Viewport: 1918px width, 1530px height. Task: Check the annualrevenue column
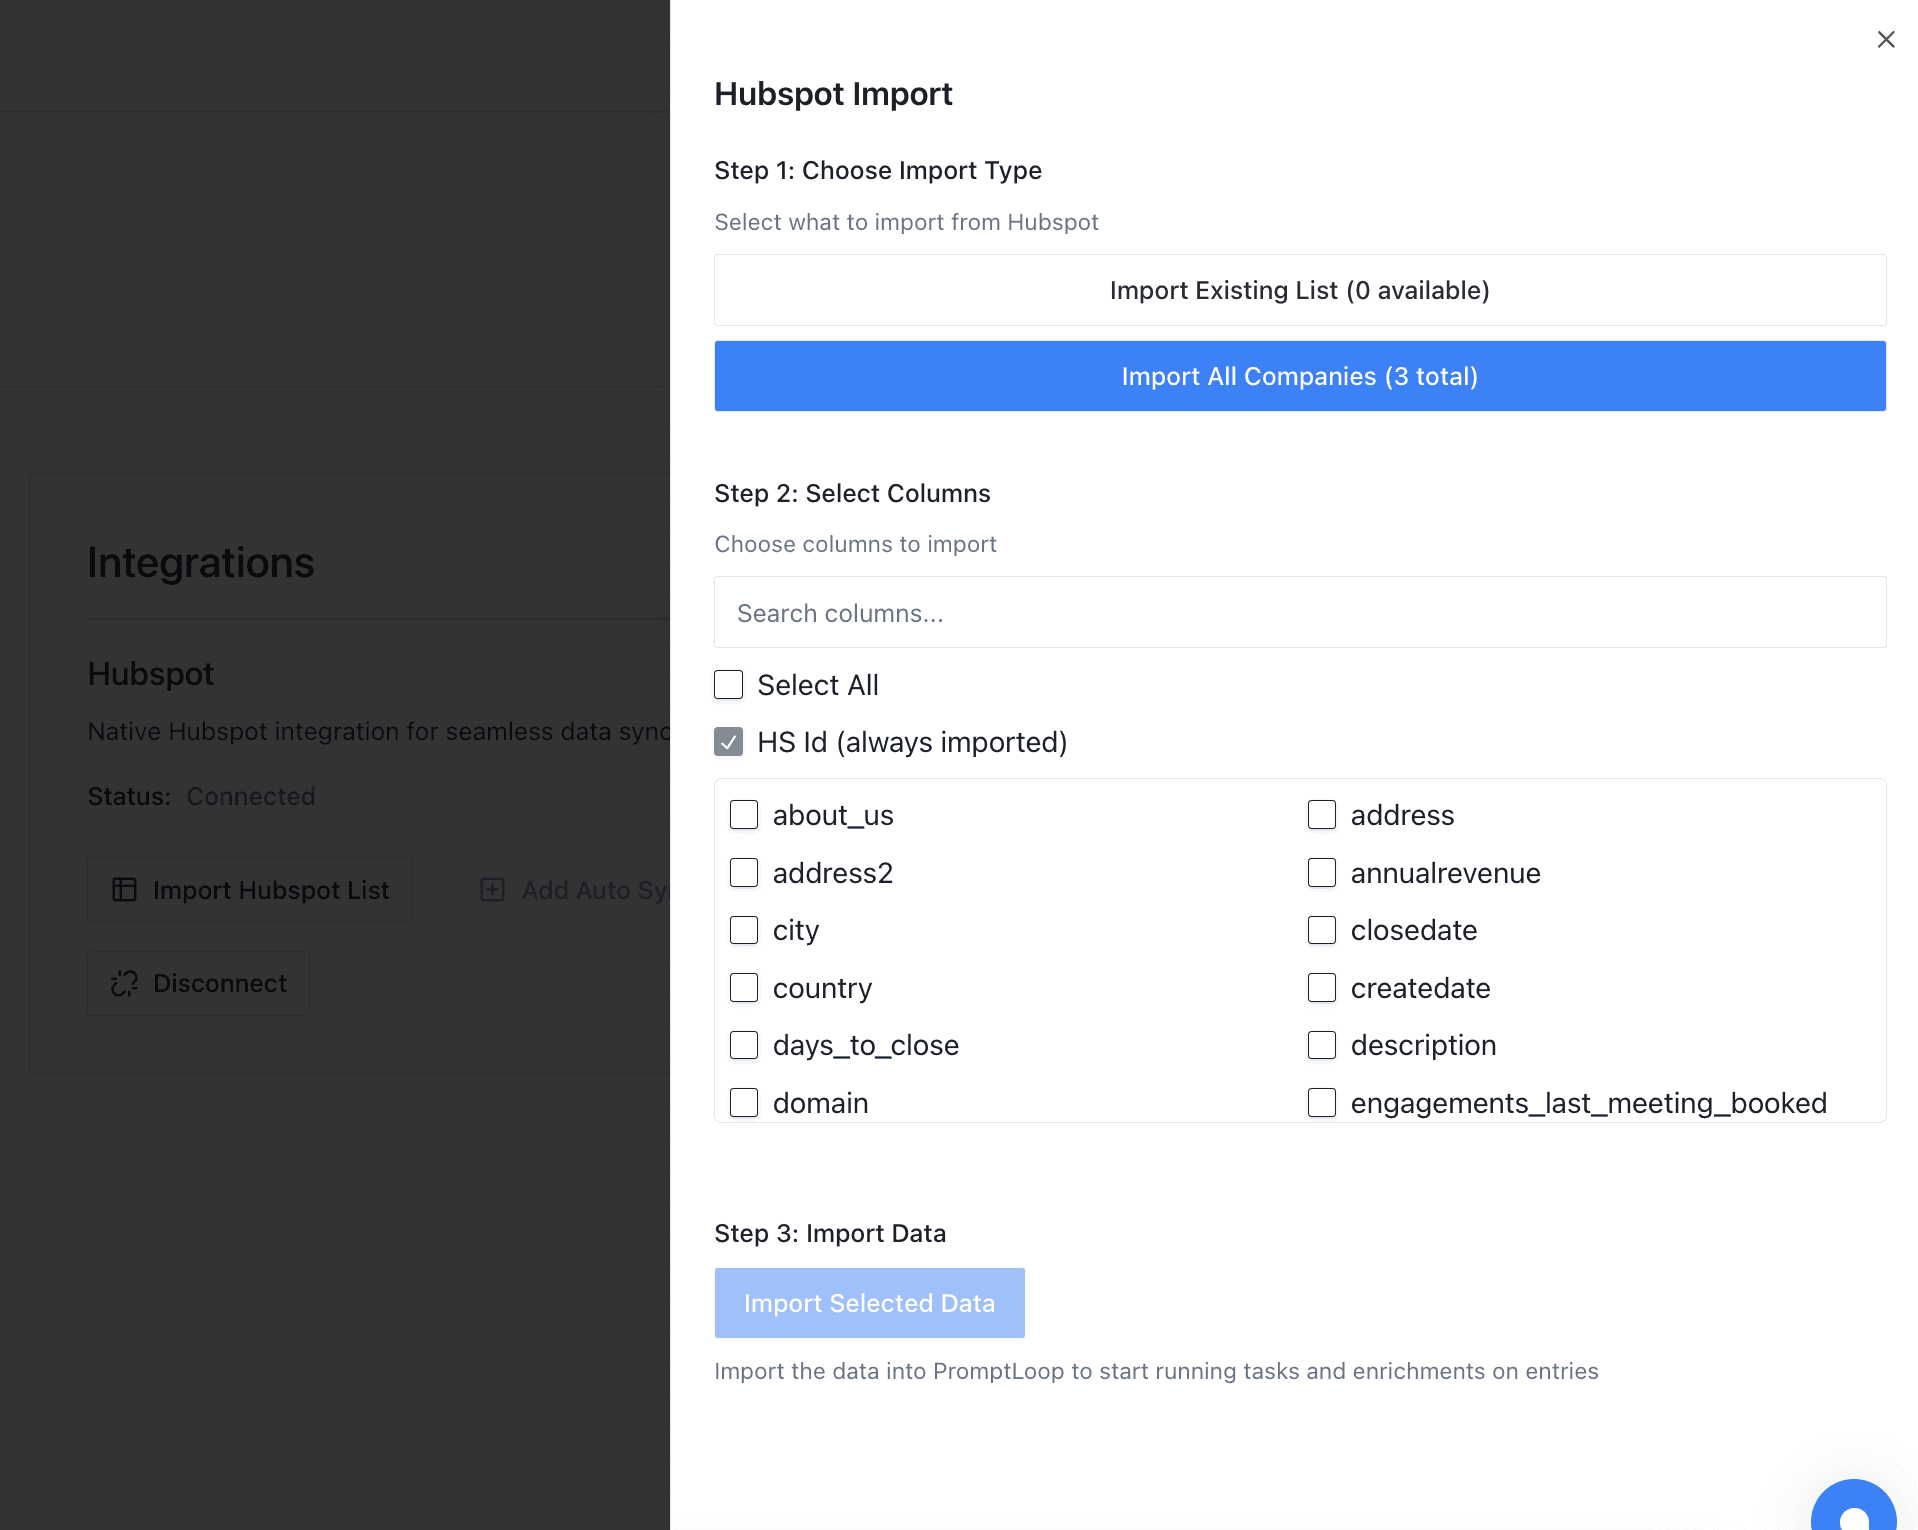coord(1322,872)
